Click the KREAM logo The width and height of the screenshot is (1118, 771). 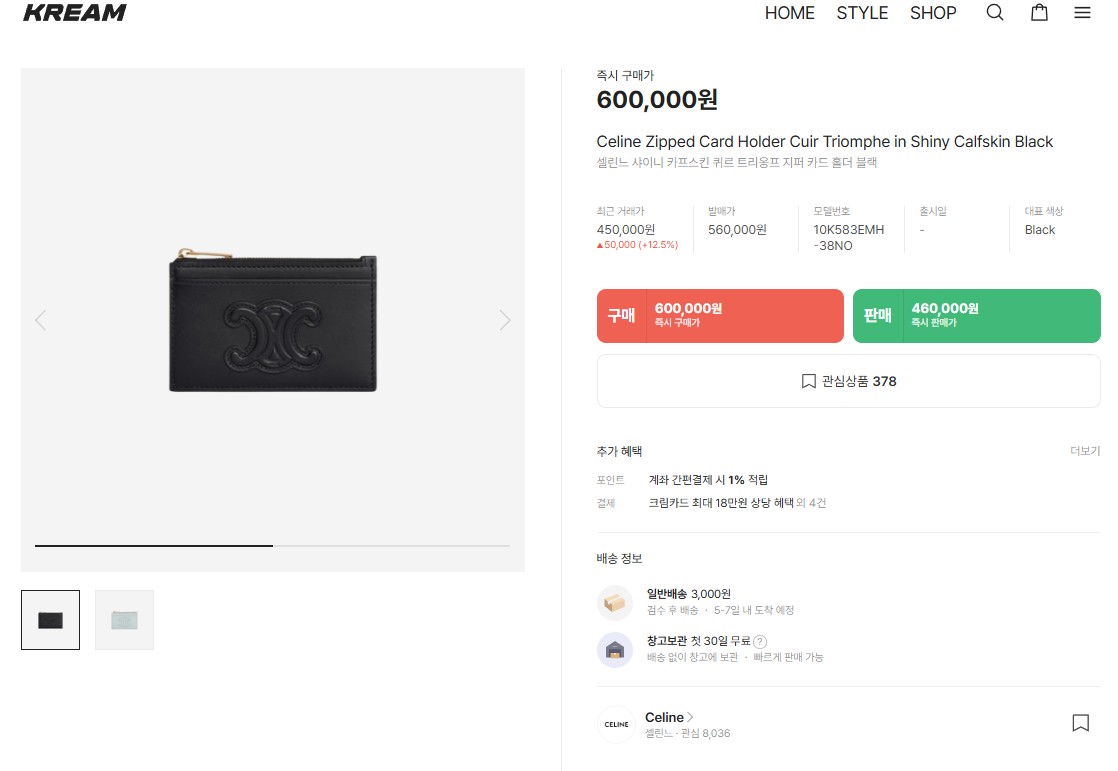pyautogui.click(x=75, y=13)
